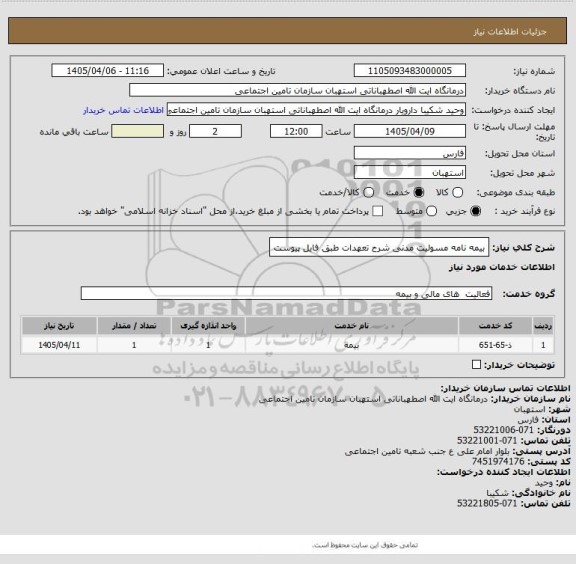Click need date cell 1405/04/11

(59, 345)
